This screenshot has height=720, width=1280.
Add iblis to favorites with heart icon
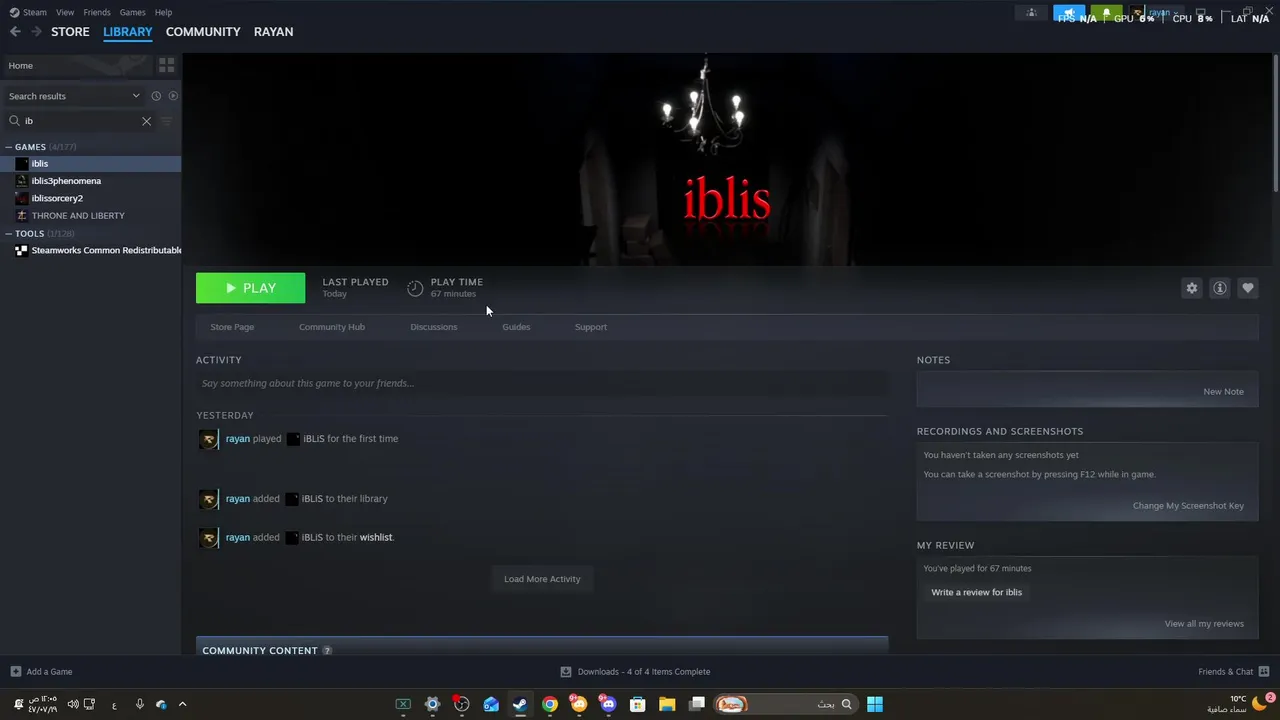point(1247,288)
